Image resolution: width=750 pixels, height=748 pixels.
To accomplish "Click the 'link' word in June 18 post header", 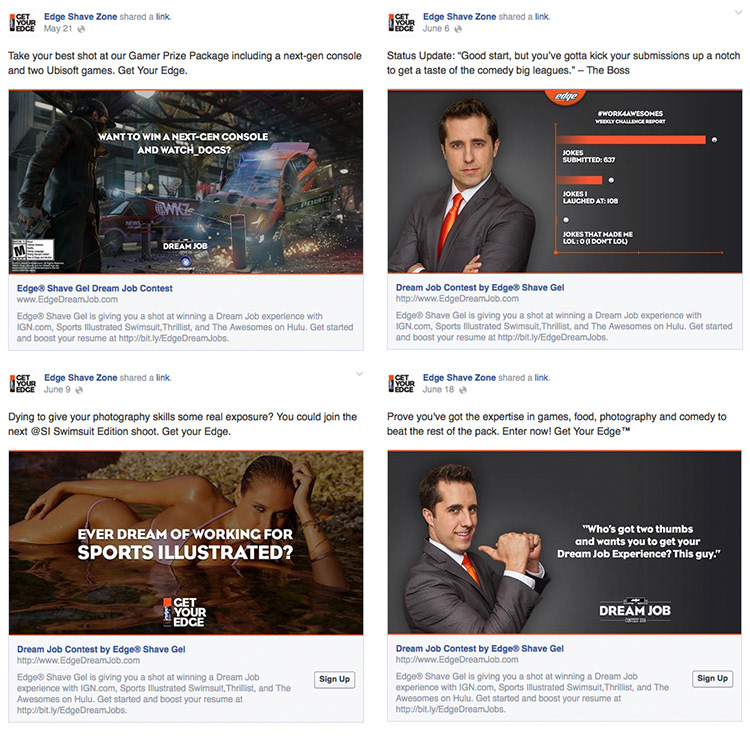I will (541, 378).
